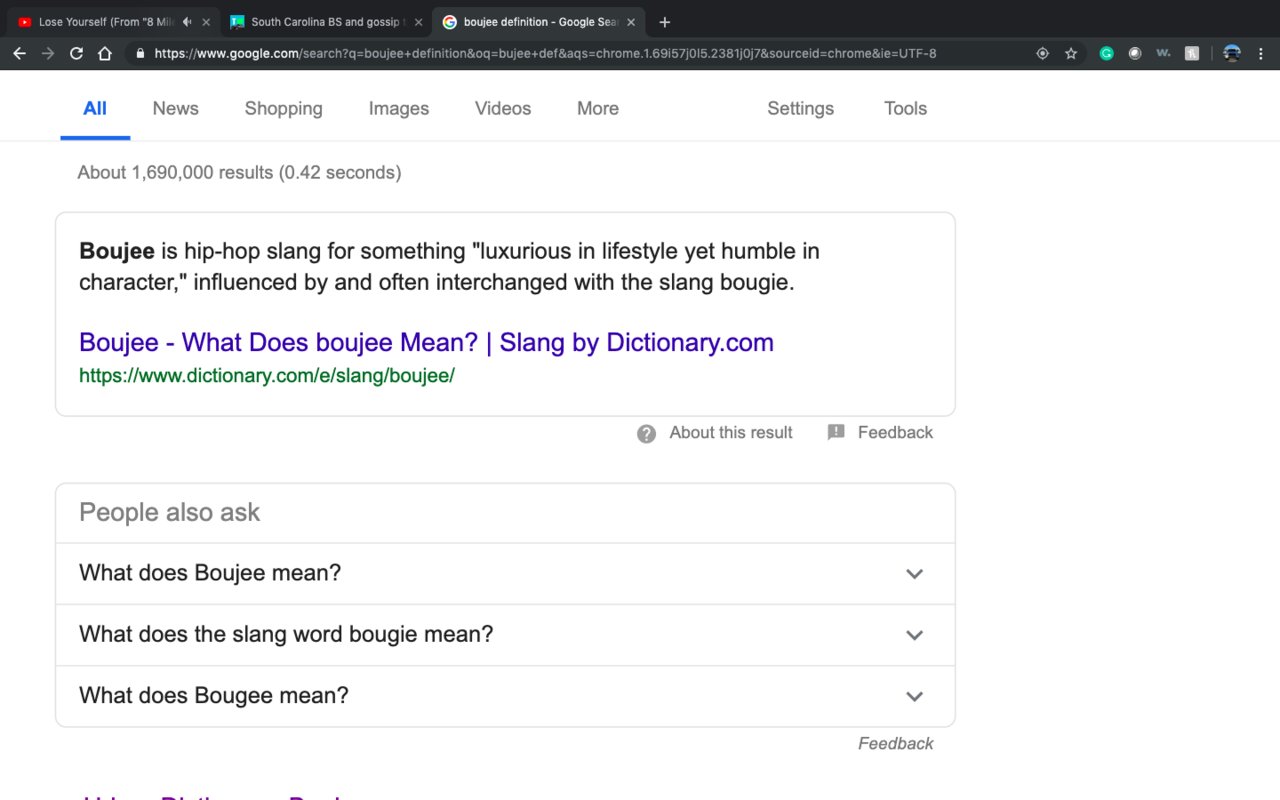Switch to News results
The width and height of the screenshot is (1280, 800).
(176, 108)
